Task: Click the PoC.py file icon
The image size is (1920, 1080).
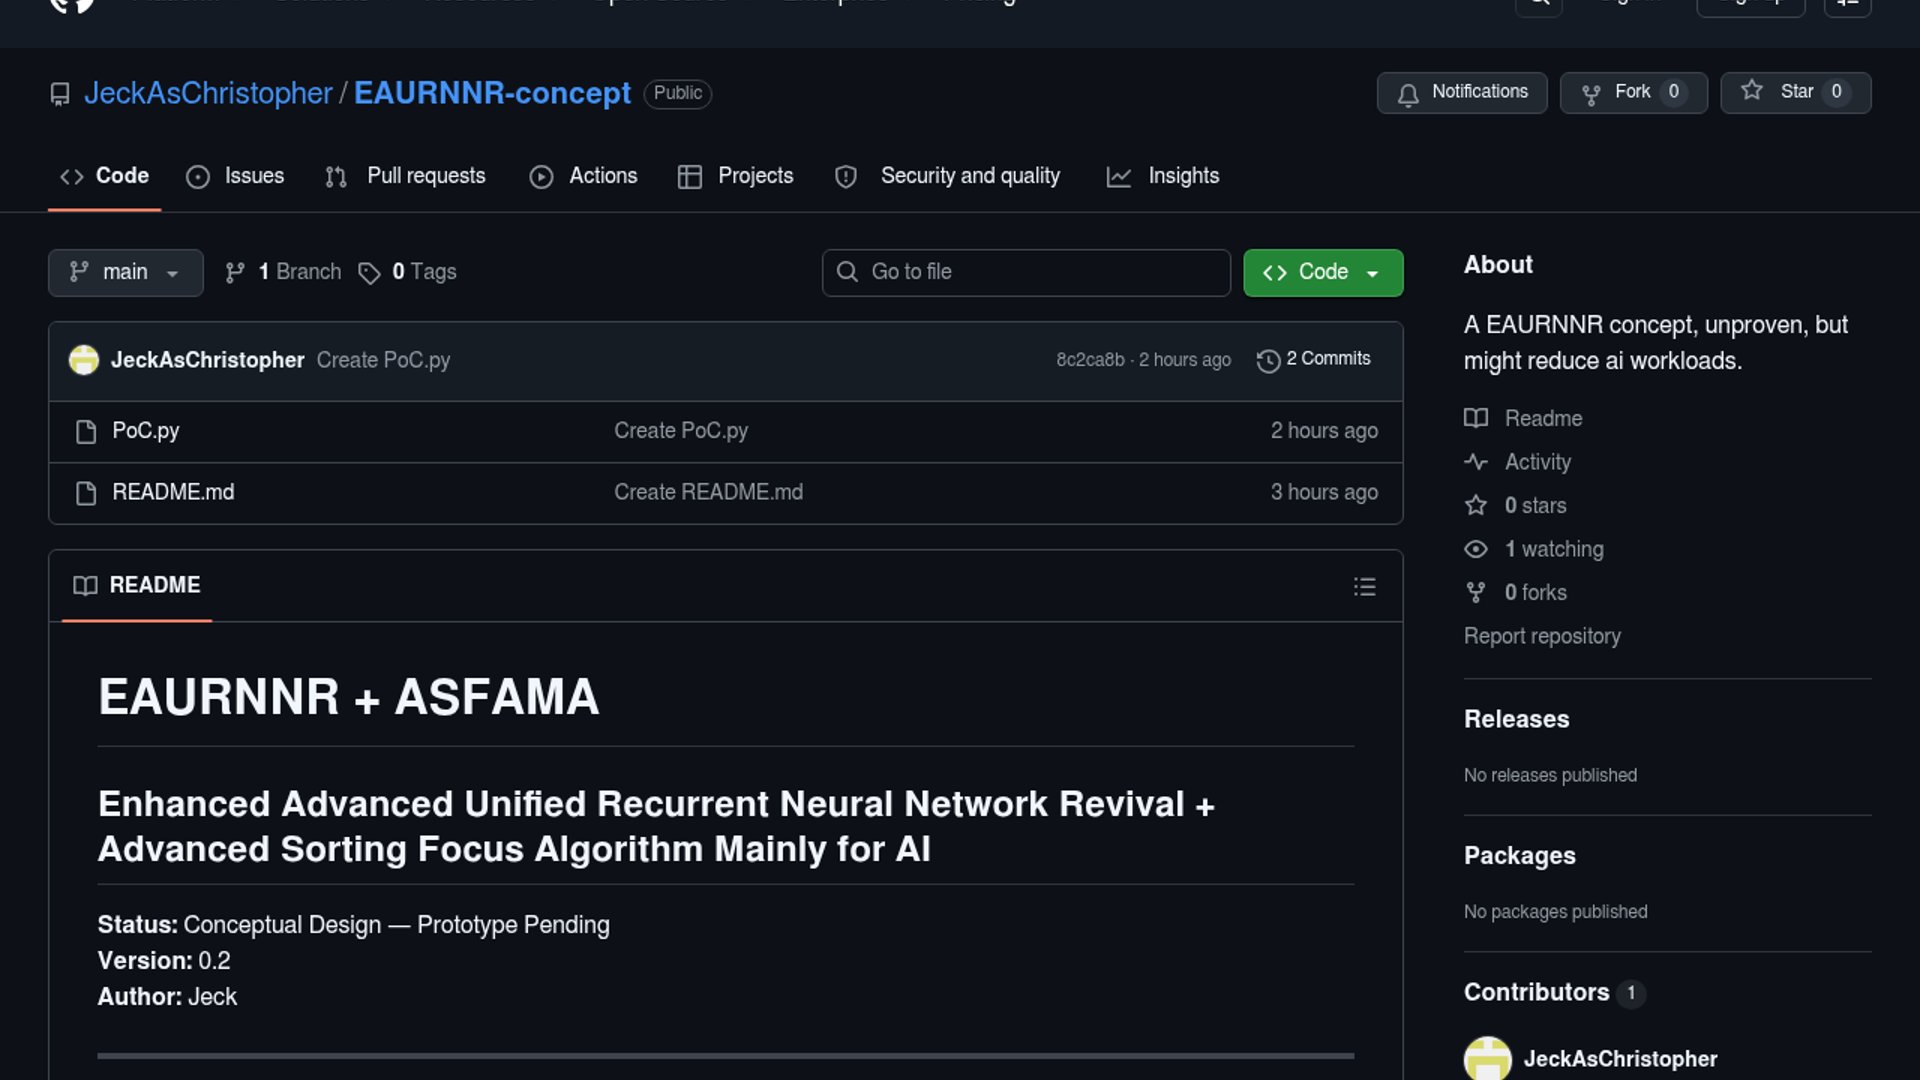Action: 86,432
